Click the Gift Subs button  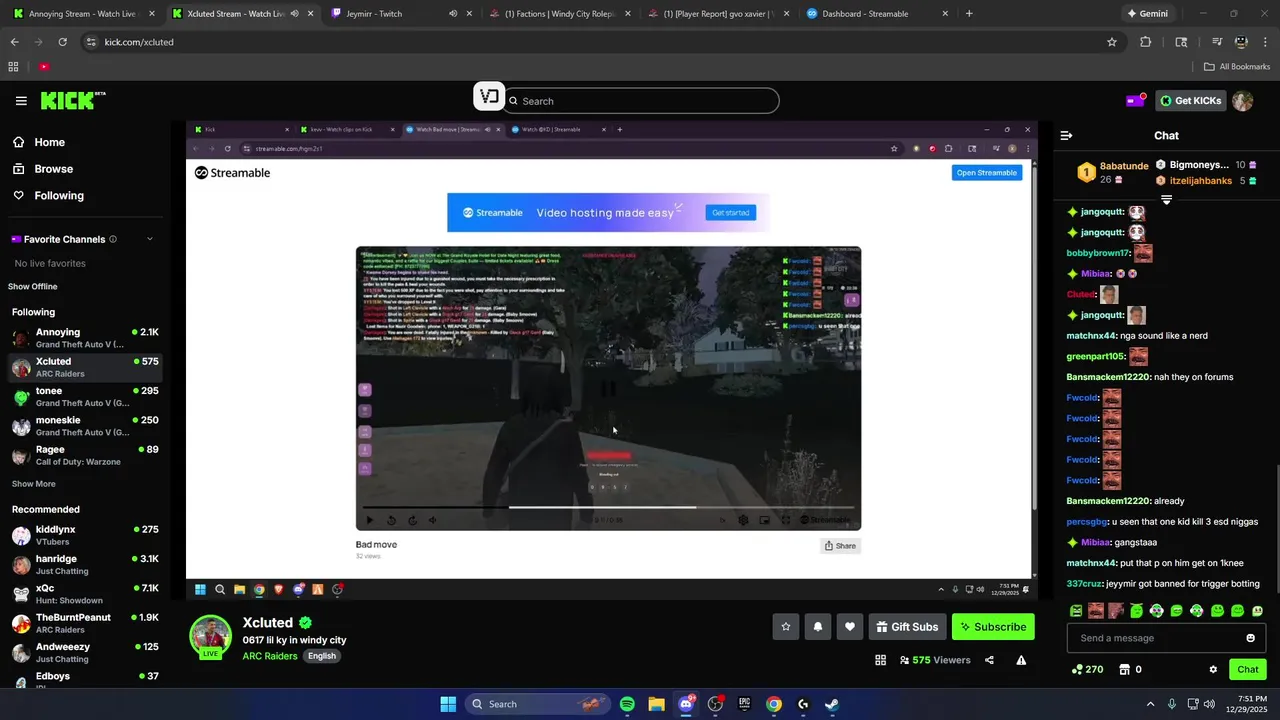pyautogui.click(x=908, y=627)
